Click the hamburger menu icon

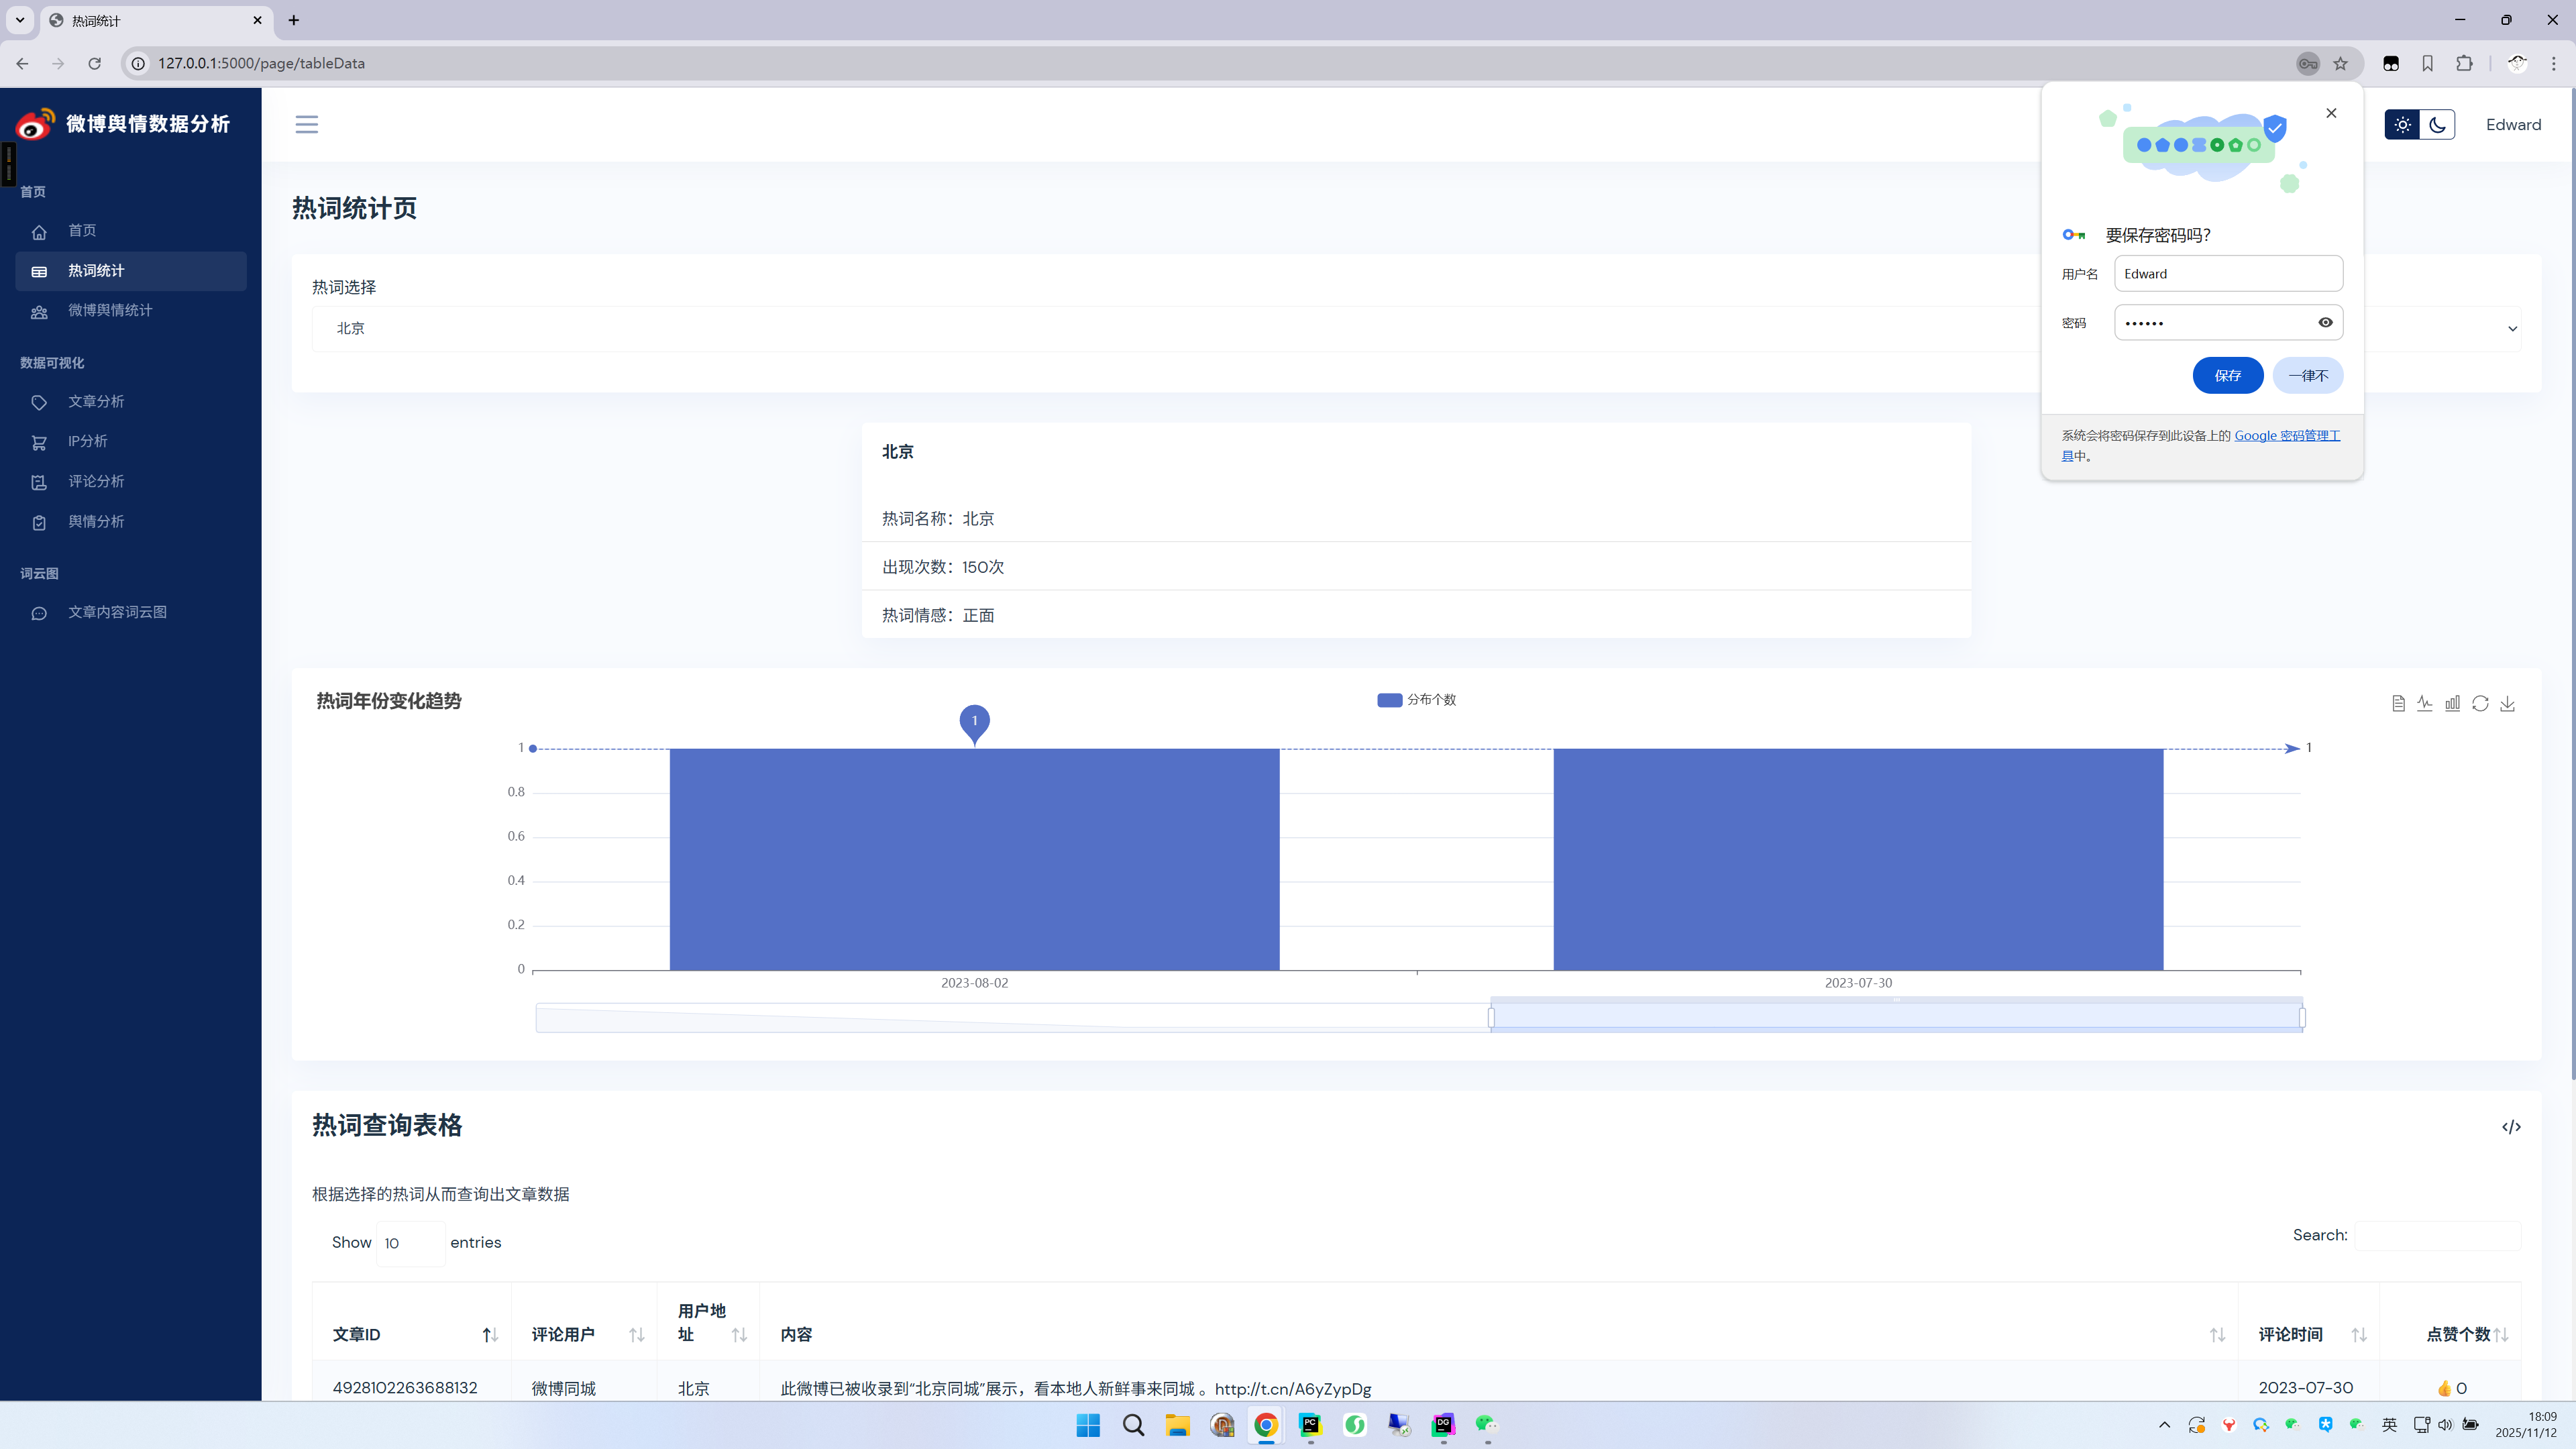click(306, 124)
